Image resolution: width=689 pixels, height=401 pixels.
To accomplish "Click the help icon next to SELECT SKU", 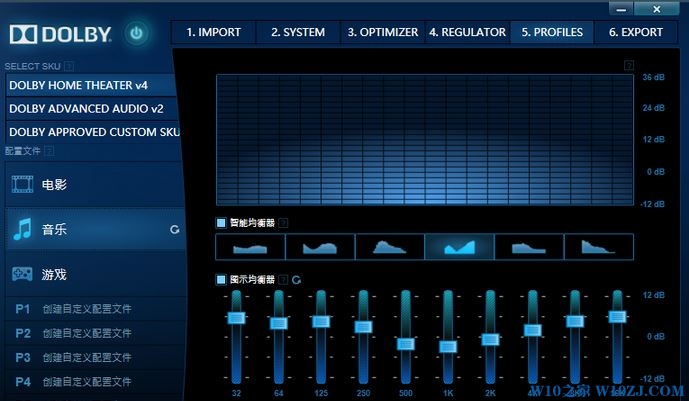I will (x=69, y=66).
